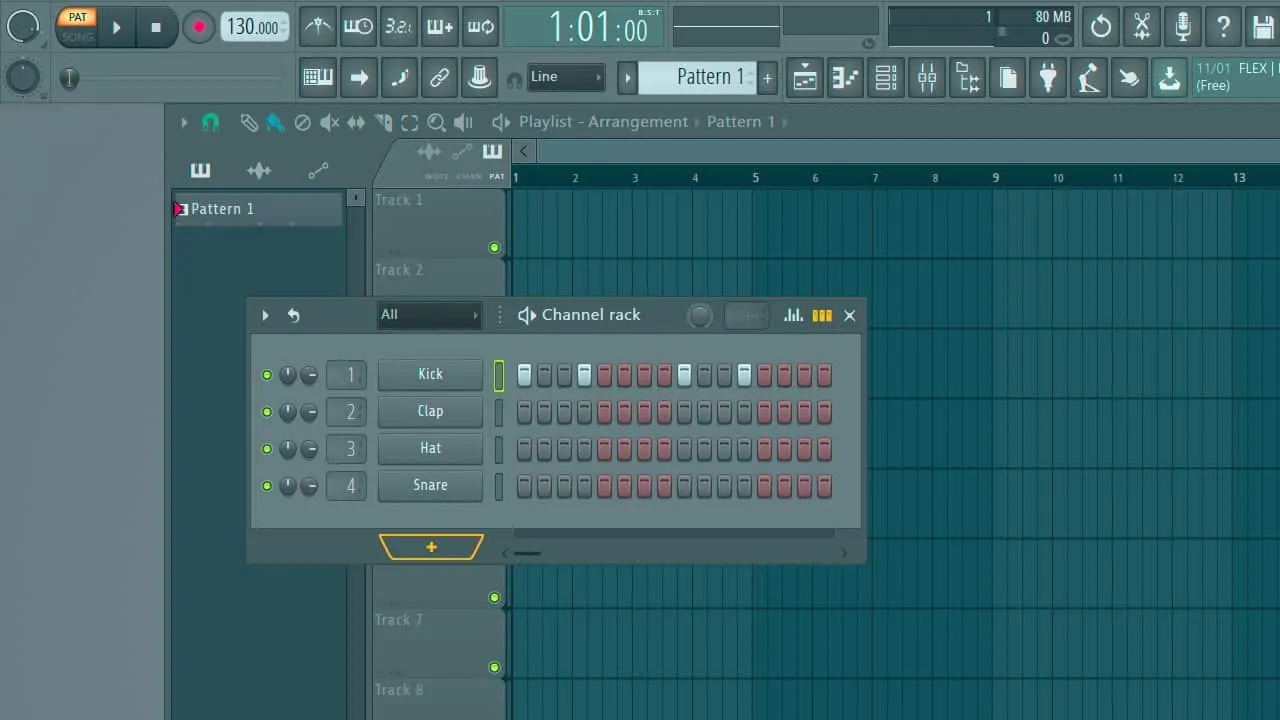This screenshot has width=1280, height=720.
Task: Select the playlist zoom magnifier tool
Action: (x=436, y=123)
